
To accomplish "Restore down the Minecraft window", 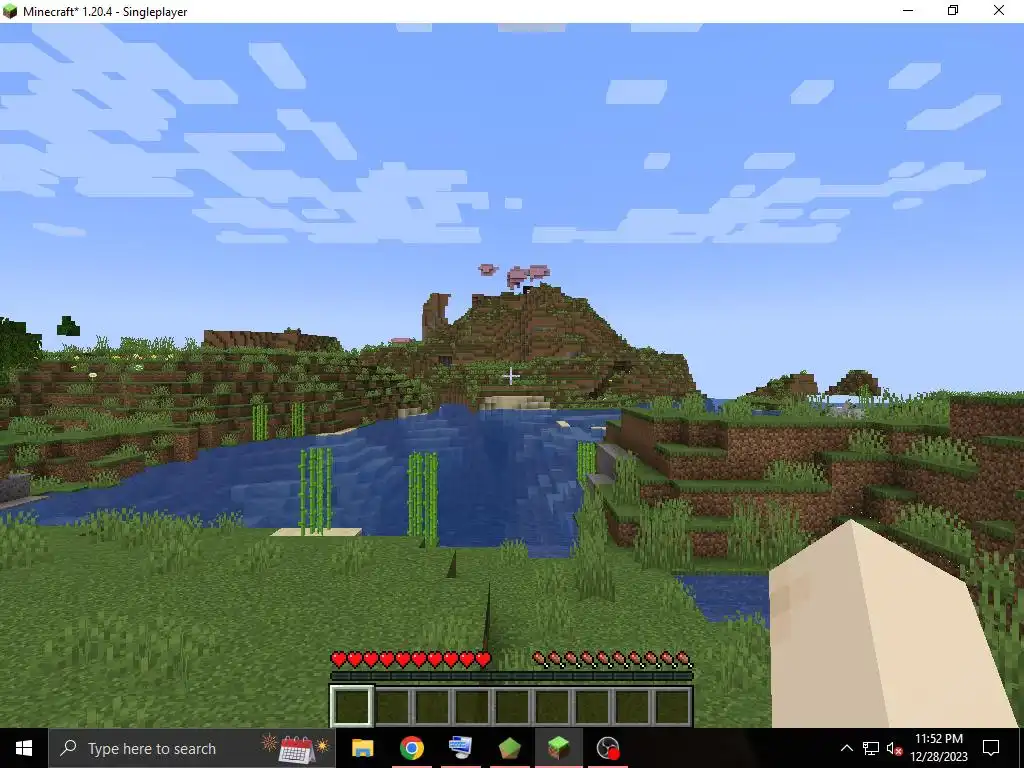I will pos(953,11).
